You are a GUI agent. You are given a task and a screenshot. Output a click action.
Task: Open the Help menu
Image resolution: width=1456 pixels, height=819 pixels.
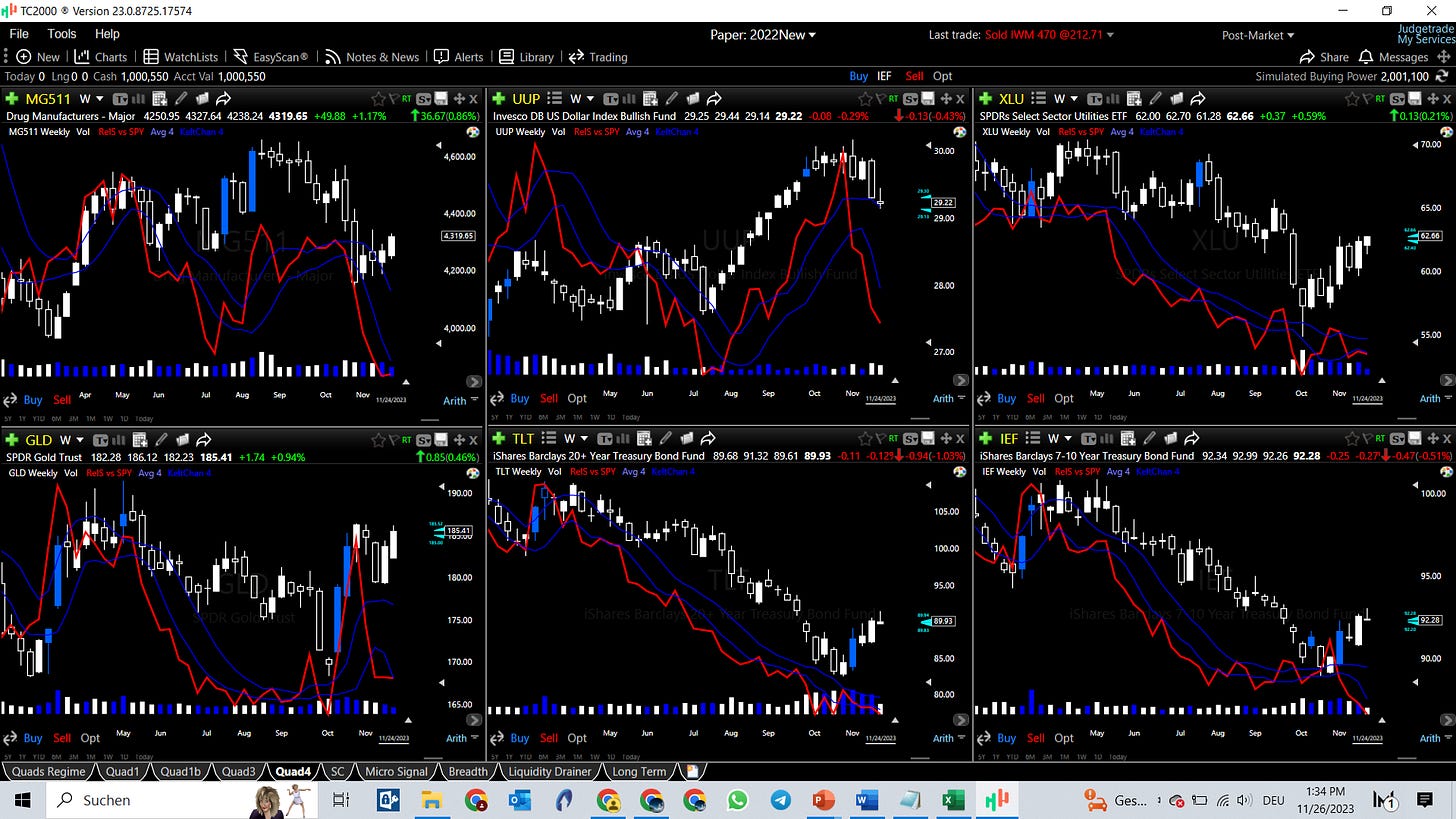tap(107, 34)
